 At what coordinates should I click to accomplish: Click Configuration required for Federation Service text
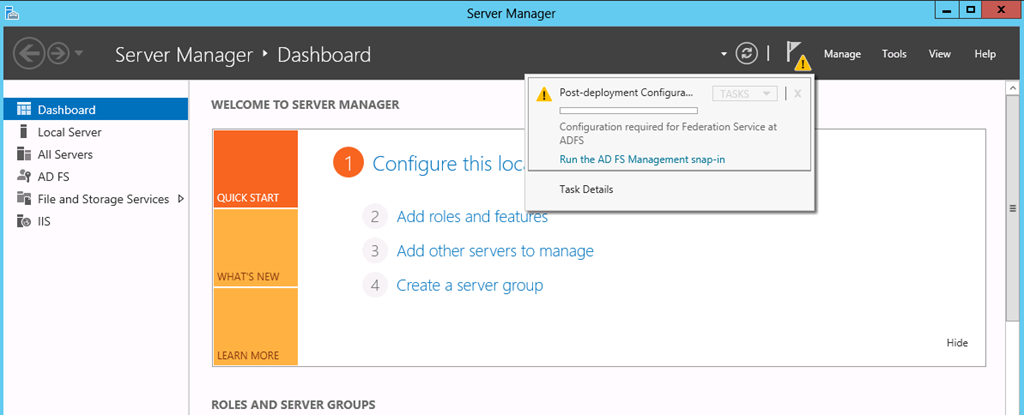pyautogui.click(x=668, y=133)
